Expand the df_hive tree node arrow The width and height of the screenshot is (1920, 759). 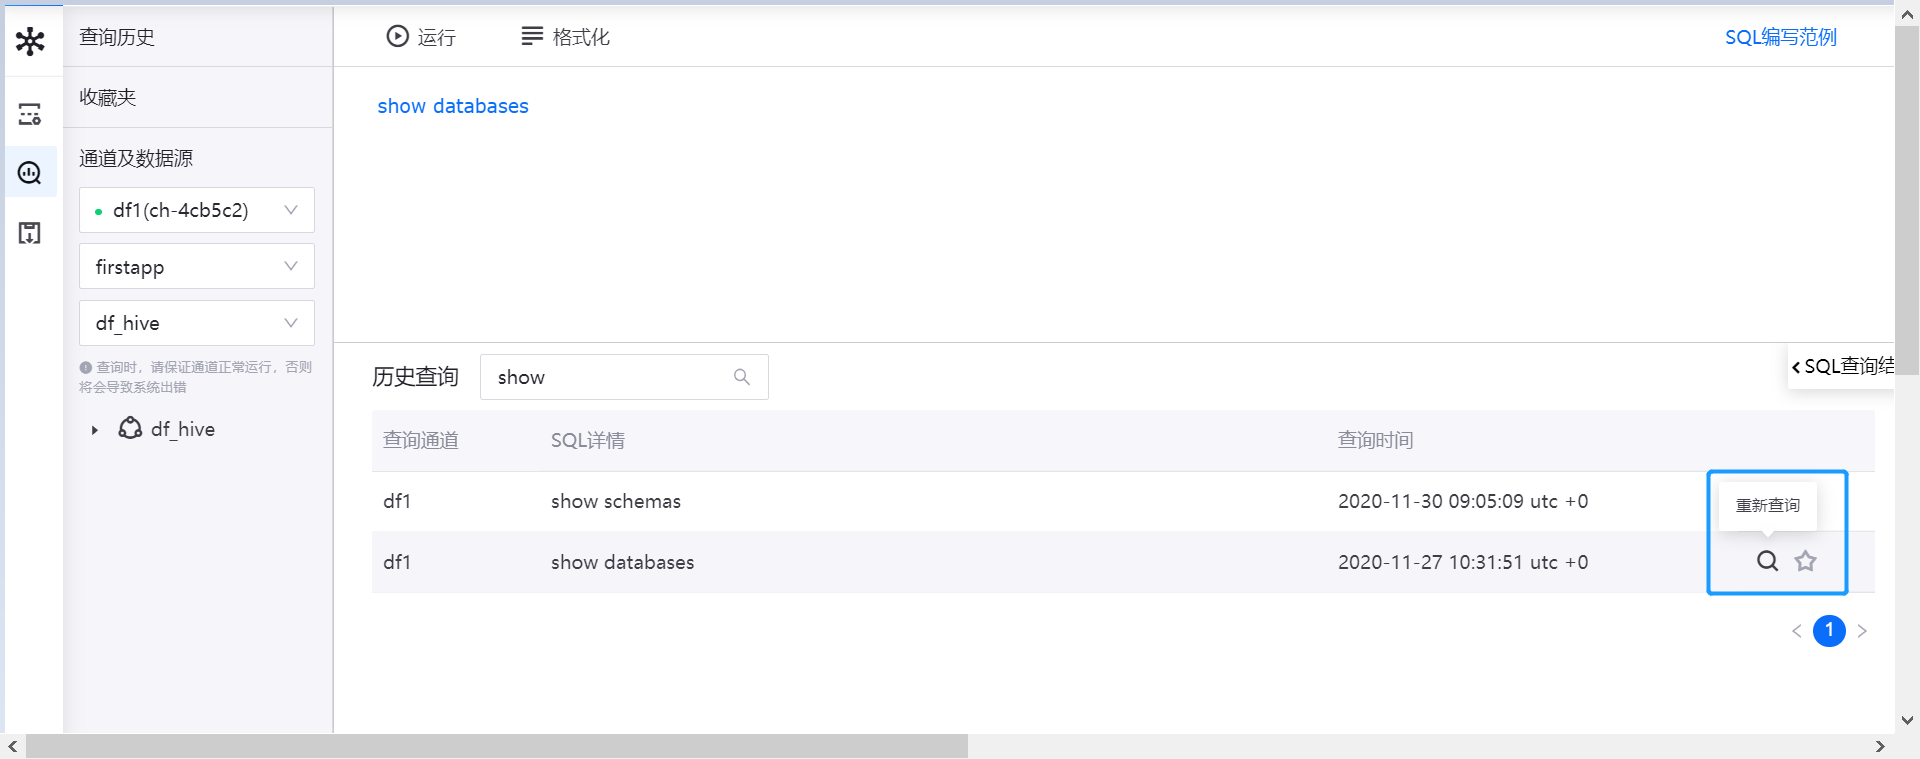click(95, 430)
